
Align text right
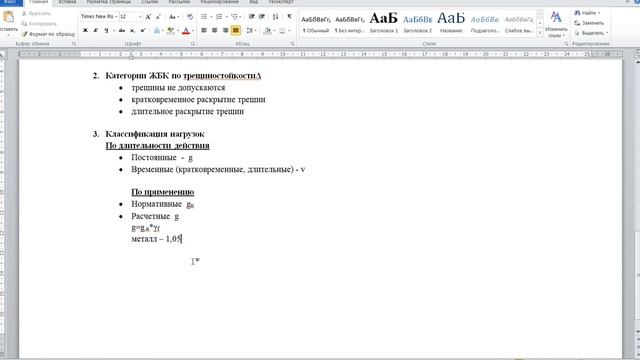coord(225,30)
